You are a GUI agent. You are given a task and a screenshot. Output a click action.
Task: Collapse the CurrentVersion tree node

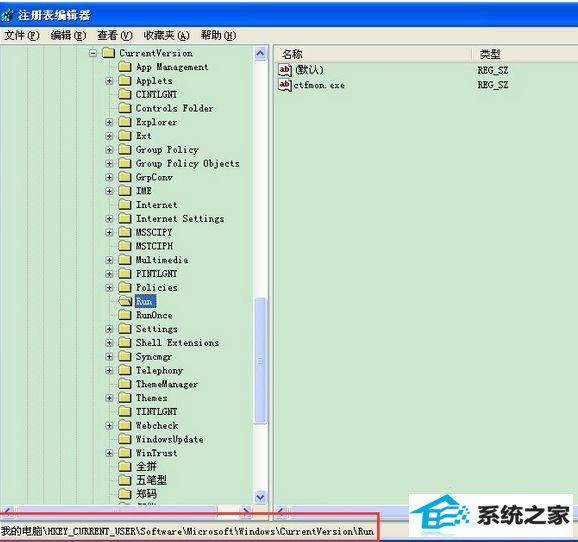93,53
